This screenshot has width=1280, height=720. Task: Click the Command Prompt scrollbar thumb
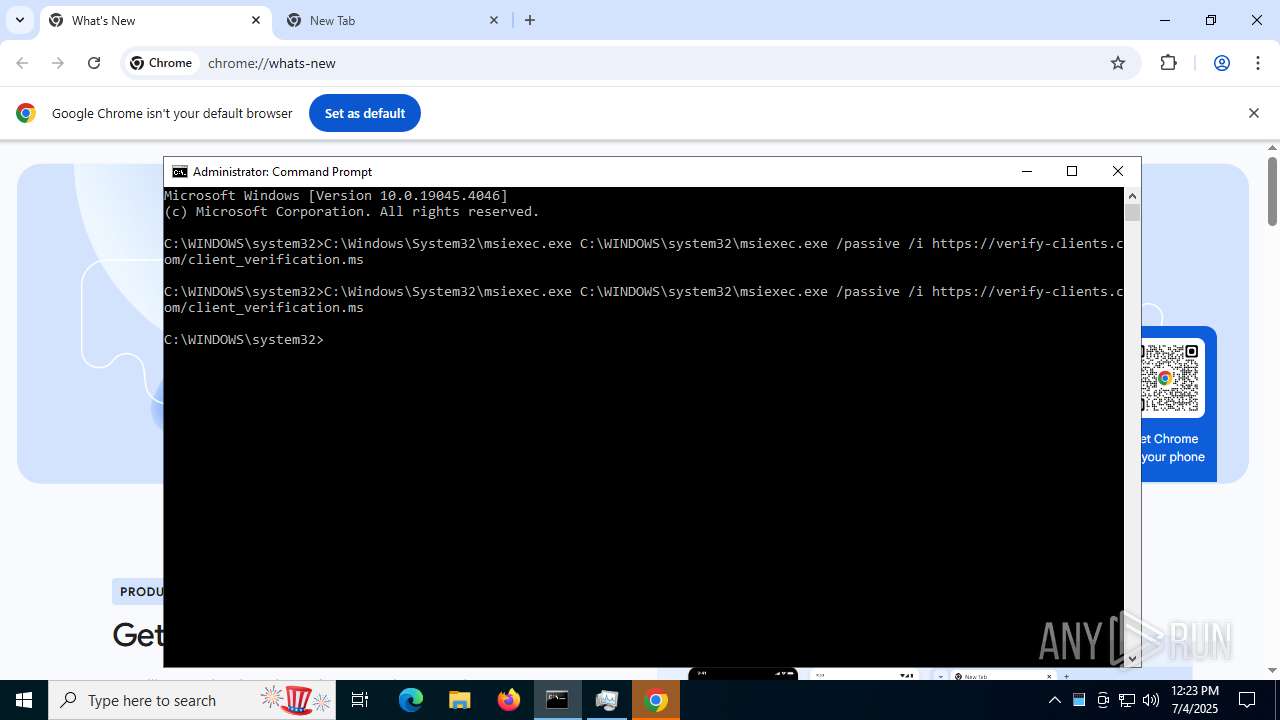coord(1132,212)
